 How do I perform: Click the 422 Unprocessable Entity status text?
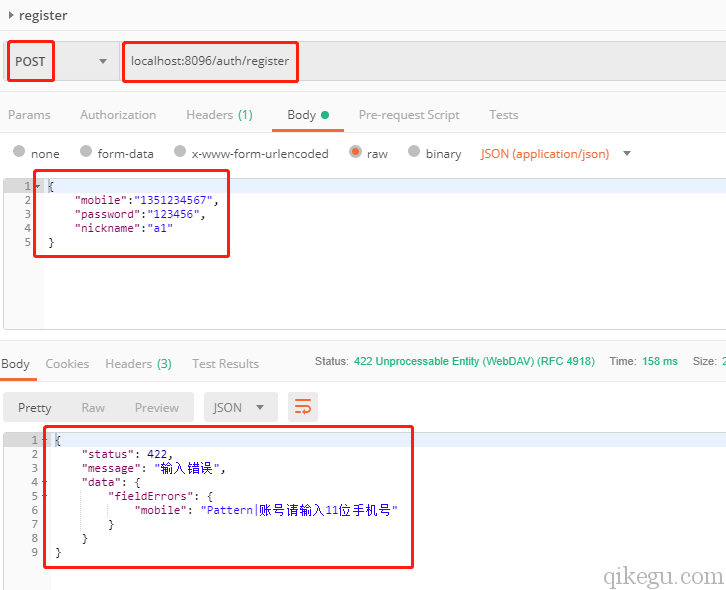pos(474,361)
